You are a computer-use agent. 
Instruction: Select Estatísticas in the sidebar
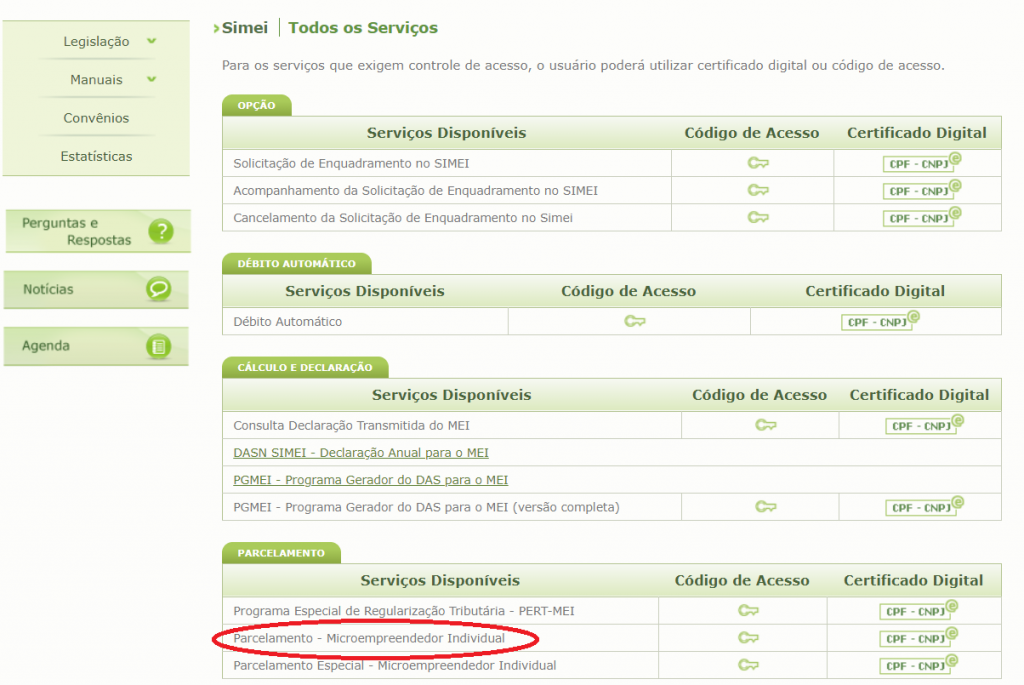click(x=96, y=155)
